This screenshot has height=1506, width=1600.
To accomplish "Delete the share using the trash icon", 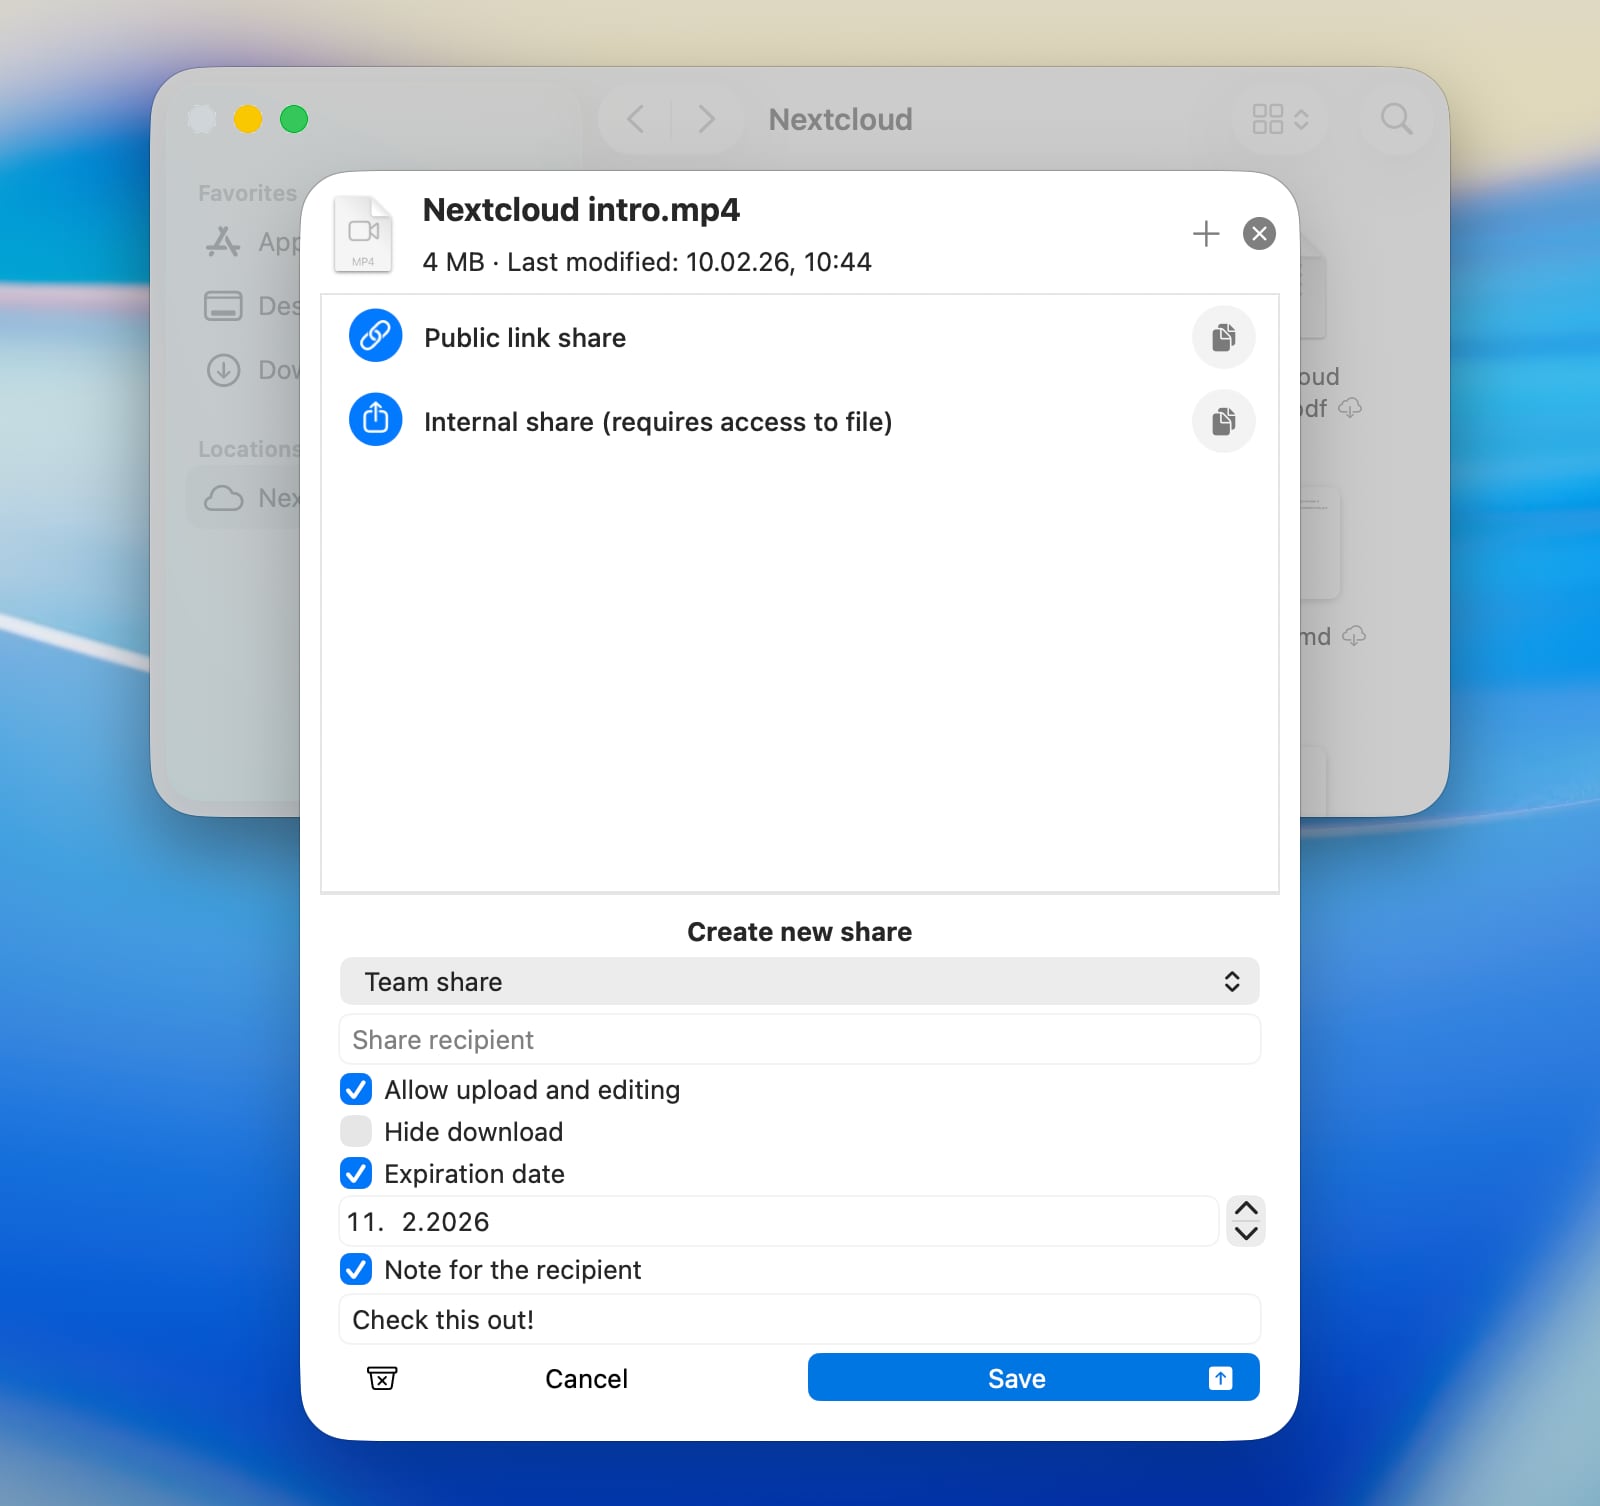I will point(382,1378).
